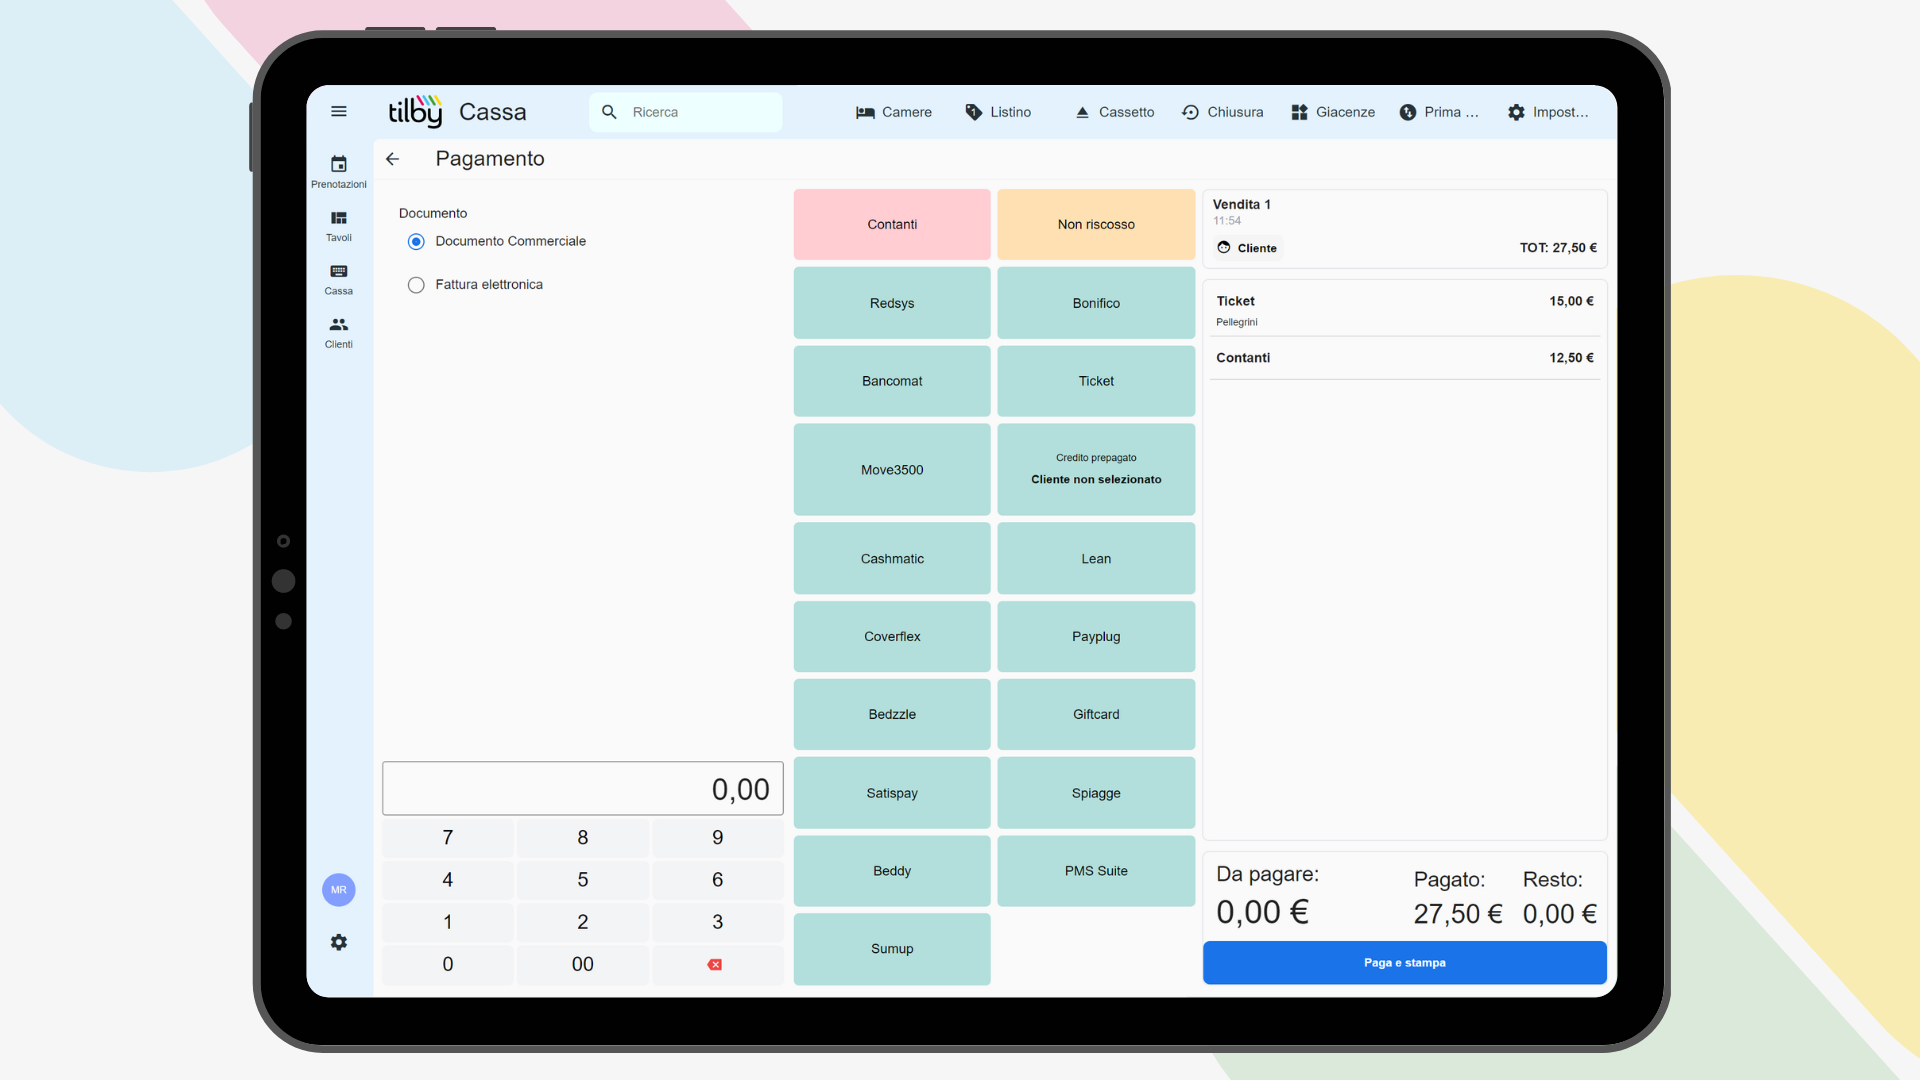This screenshot has width=1920, height=1080.
Task: Tap numpad key 8
Action: 583,838
